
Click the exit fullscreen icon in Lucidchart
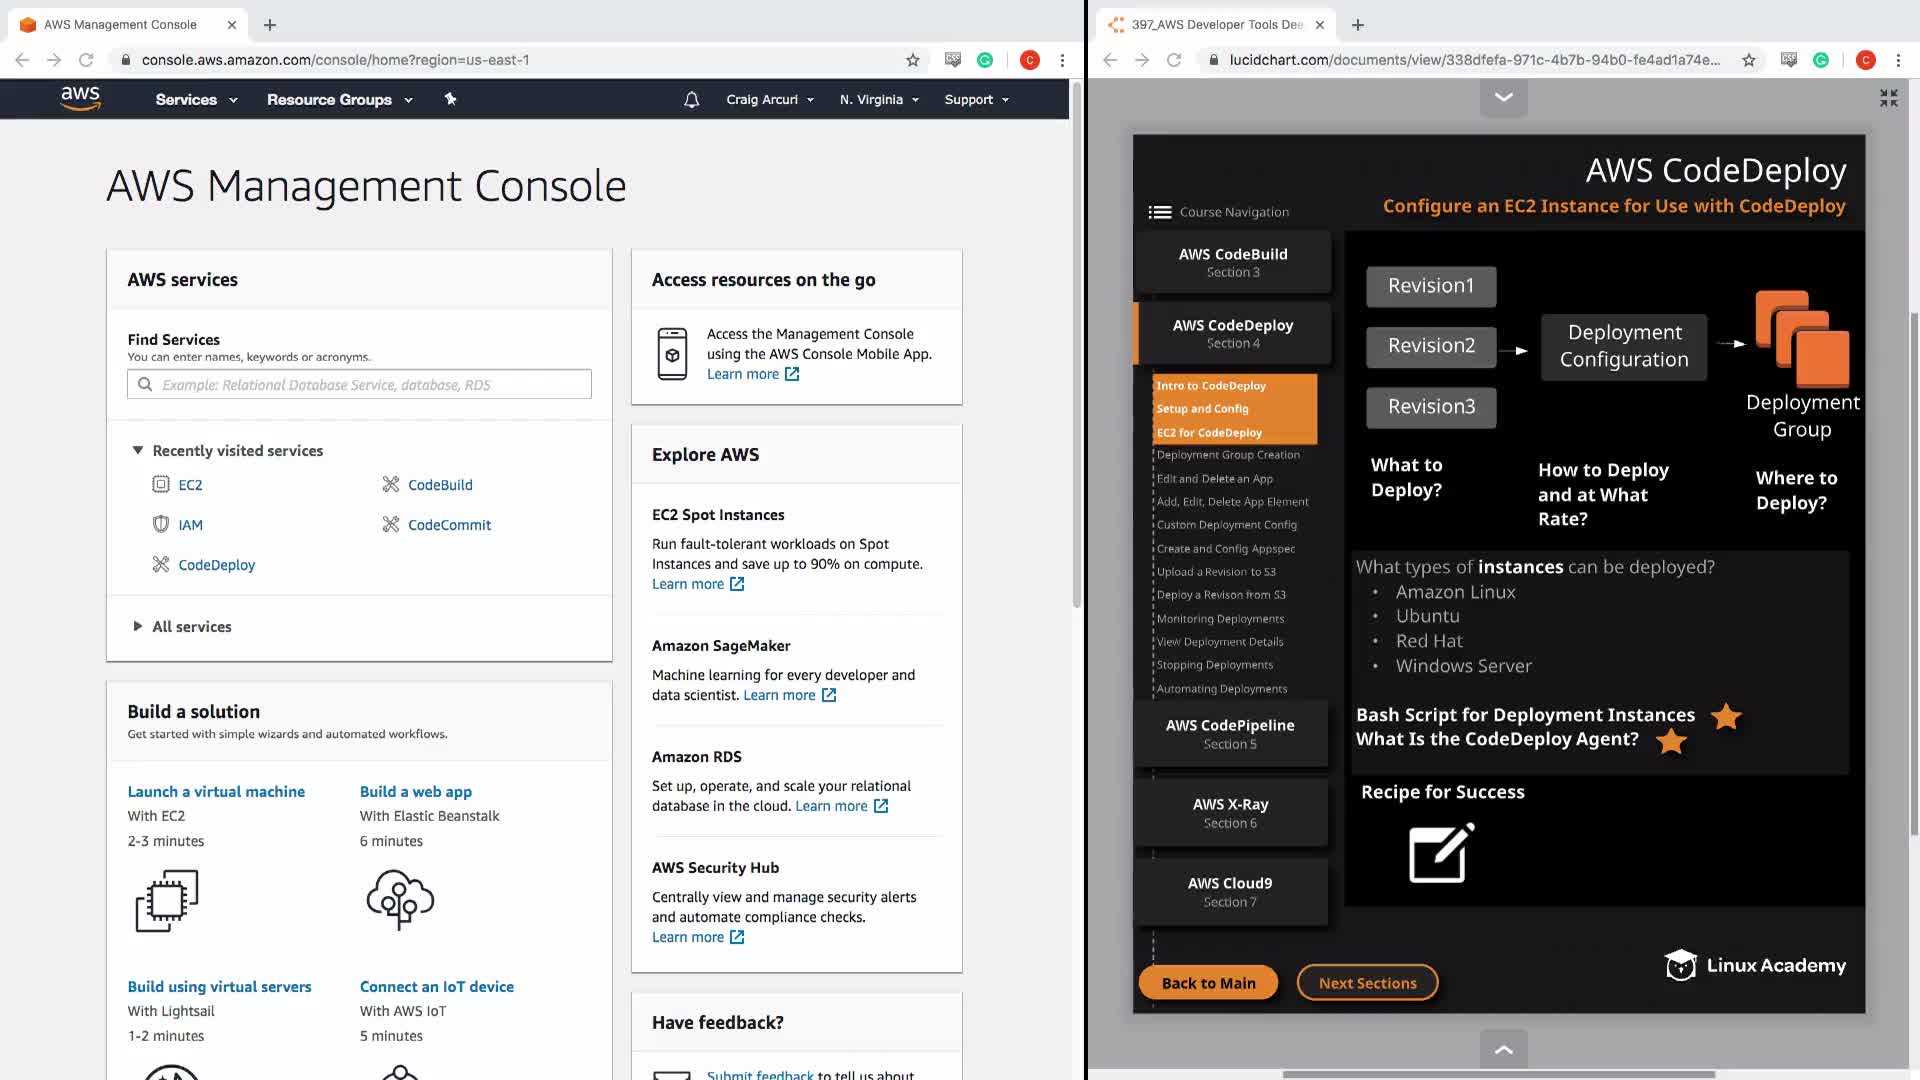tap(1888, 98)
